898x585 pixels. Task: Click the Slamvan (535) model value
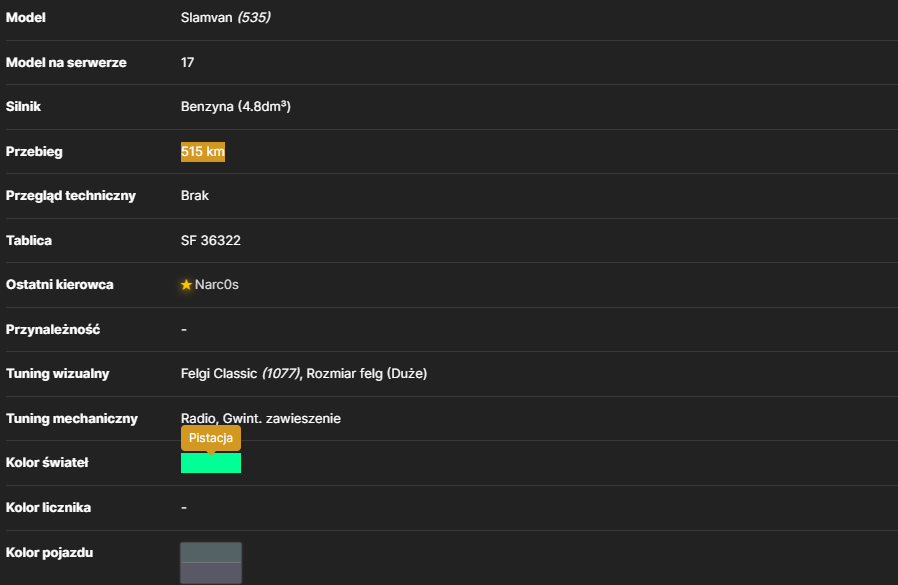(226, 18)
